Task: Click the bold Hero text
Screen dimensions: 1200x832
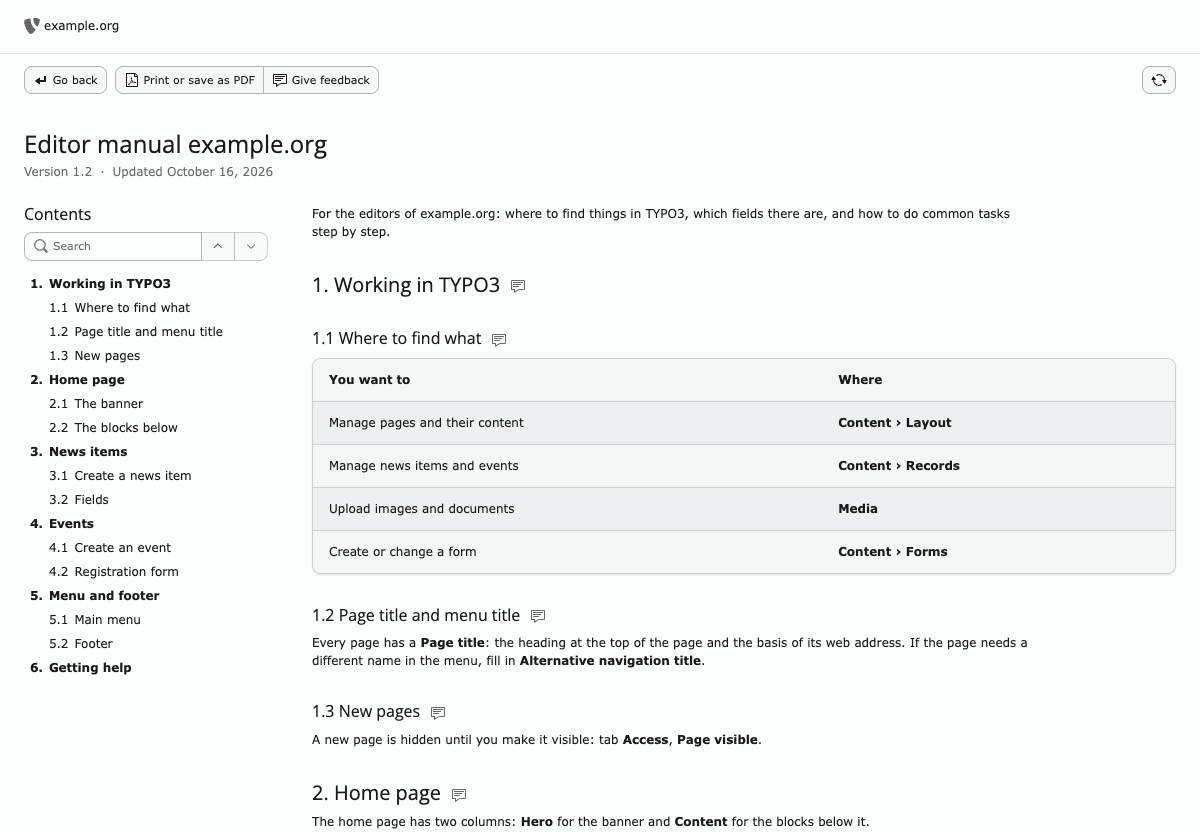Action: point(537,822)
